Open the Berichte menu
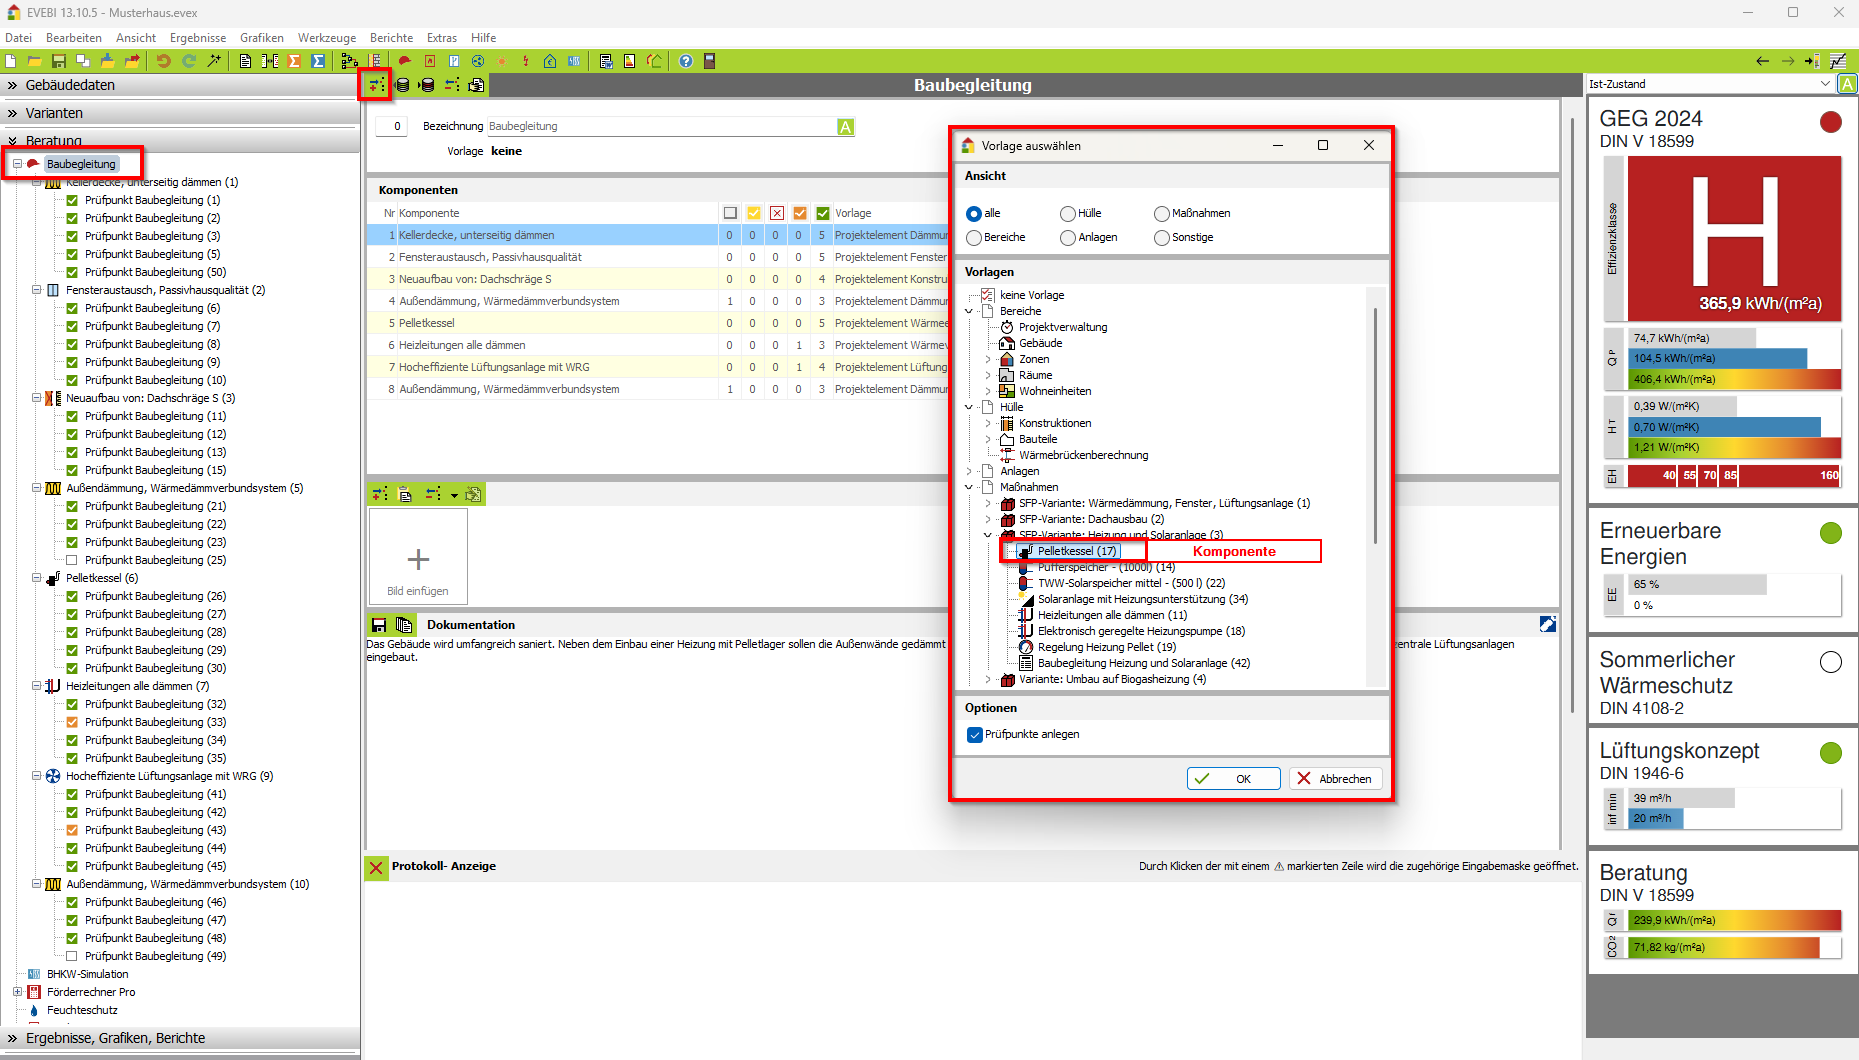The width and height of the screenshot is (1859, 1060). (391, 38)
